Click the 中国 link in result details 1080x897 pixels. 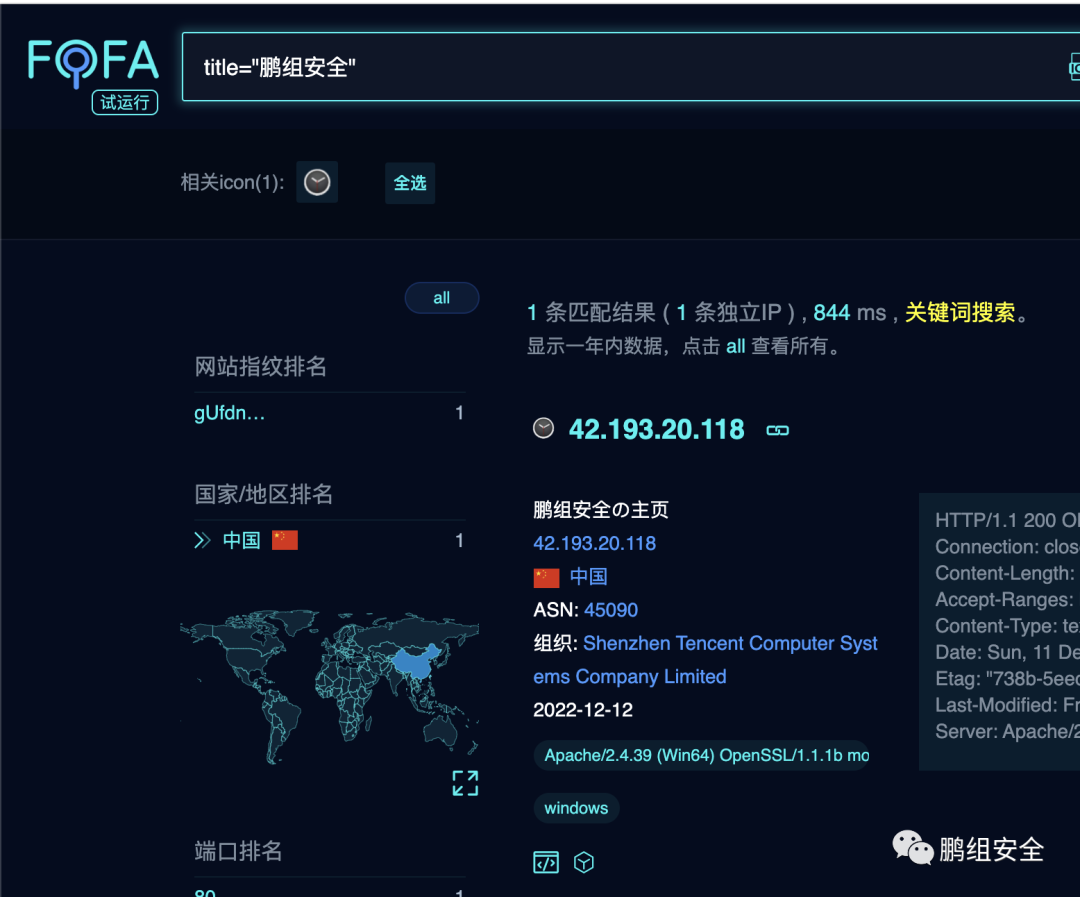[588, 577]
